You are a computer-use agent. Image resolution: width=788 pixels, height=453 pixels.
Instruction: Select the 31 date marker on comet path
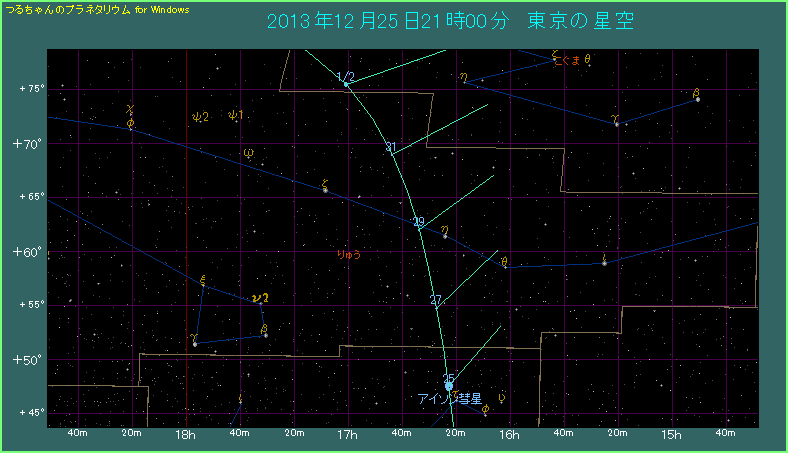[392, 150]
